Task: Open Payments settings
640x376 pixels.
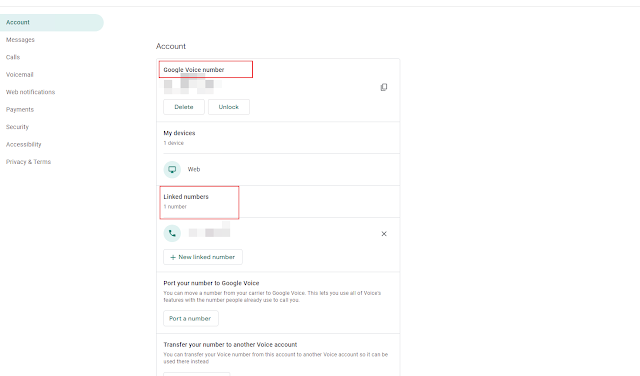Action: (x=20, y=109)
